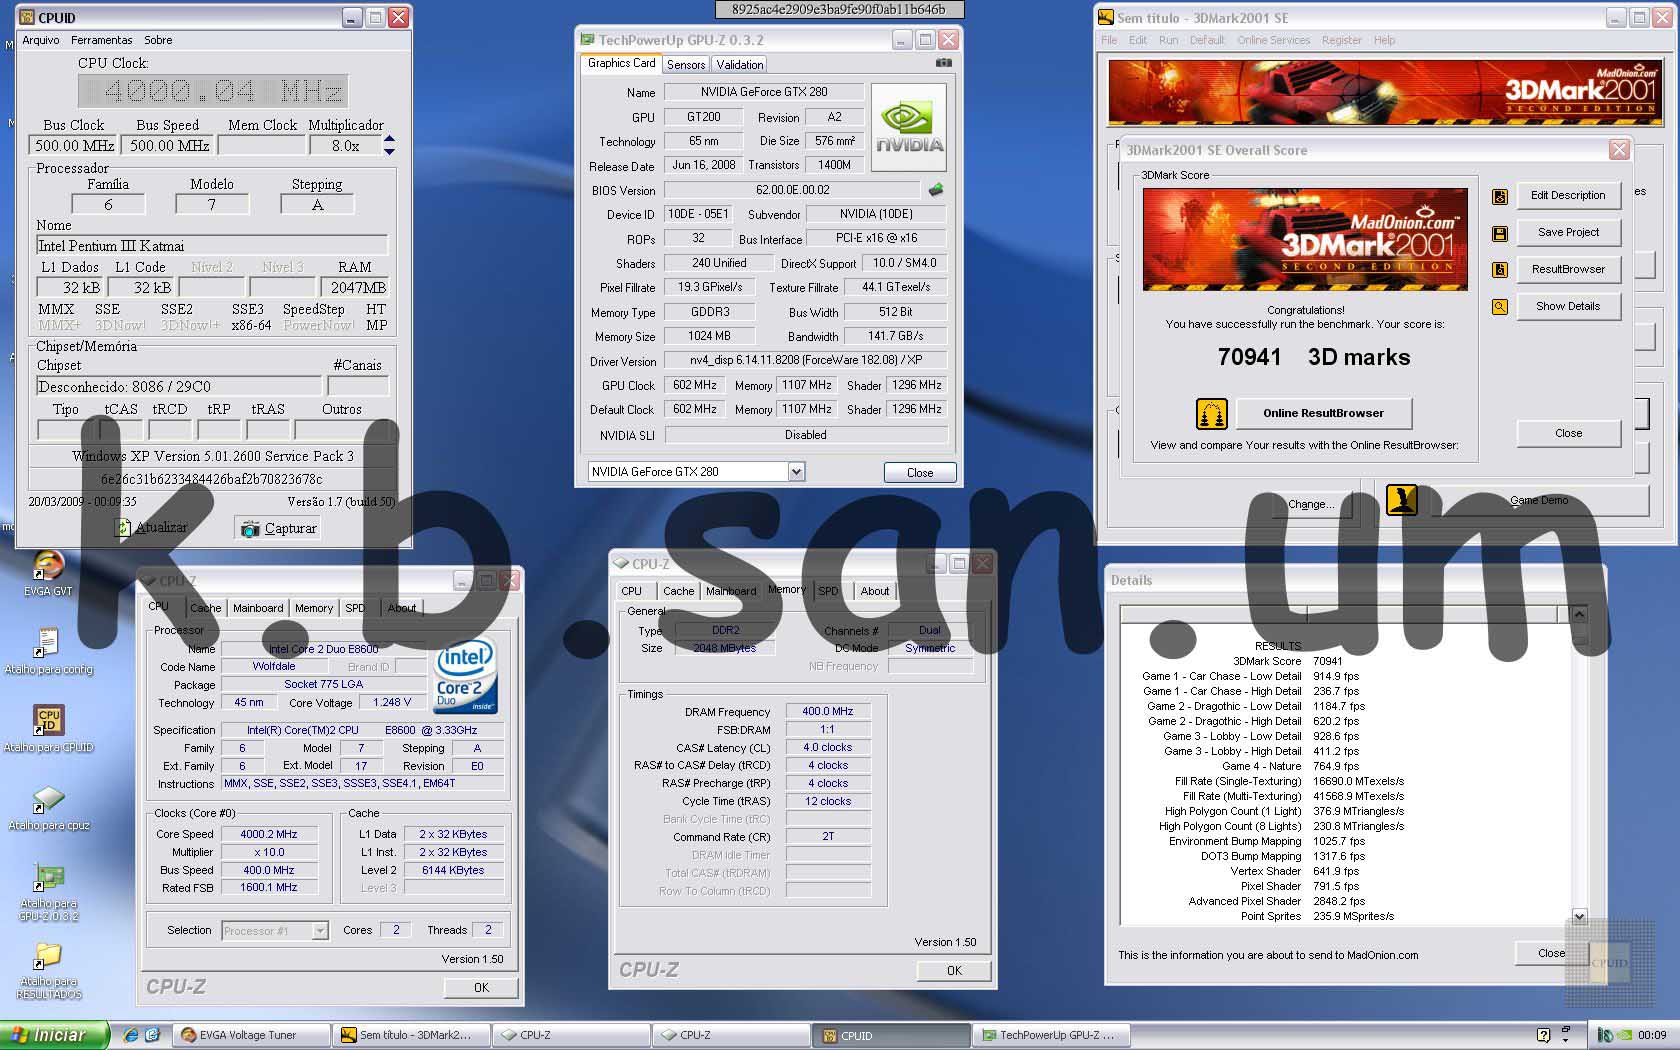This screenshot has height=1050, width=1680.
Task: Open the Ferramentas menu in CPUID
Action: tap(102, 40)
